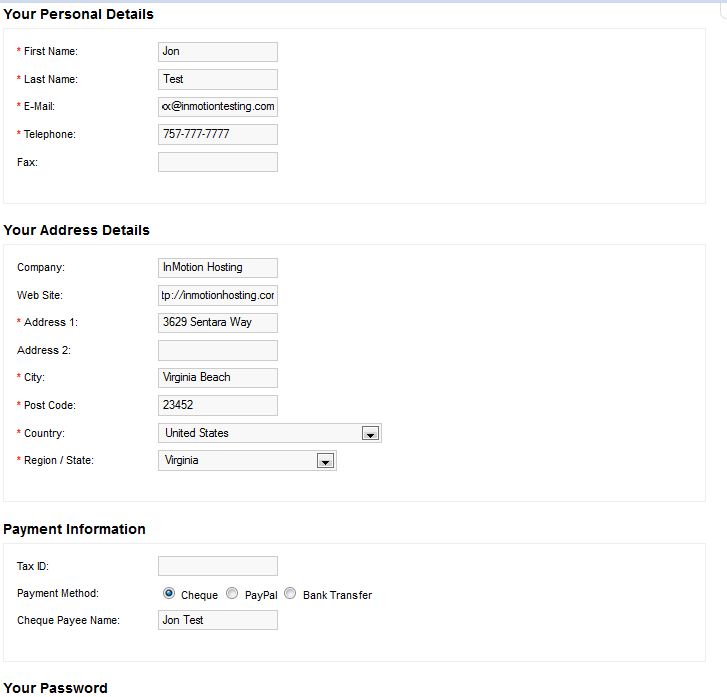Image resolution: width=727 pixels, height=697 pixels.
Task: Click the Country dropdown arrow button
Action: coord(370,434)
